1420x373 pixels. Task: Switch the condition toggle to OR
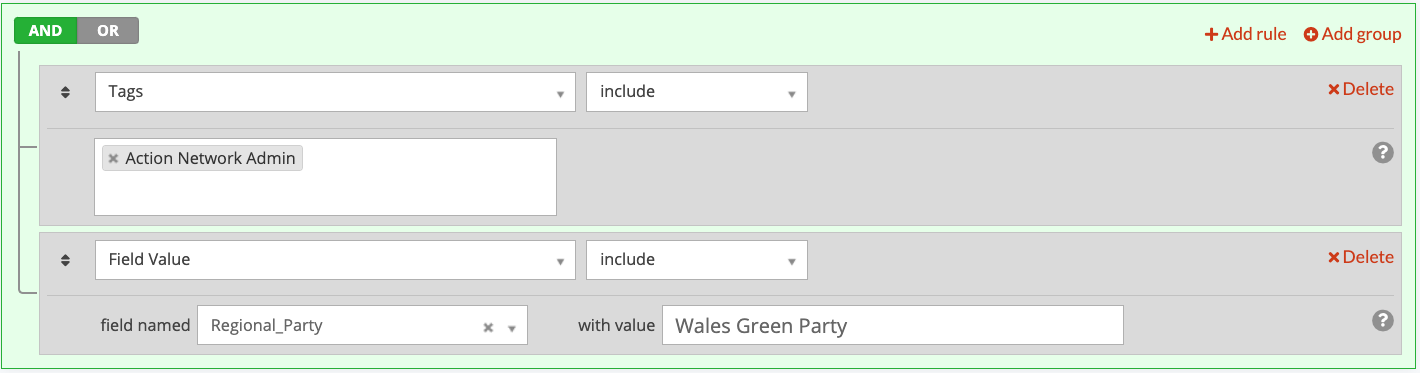[x=108, y=31]
